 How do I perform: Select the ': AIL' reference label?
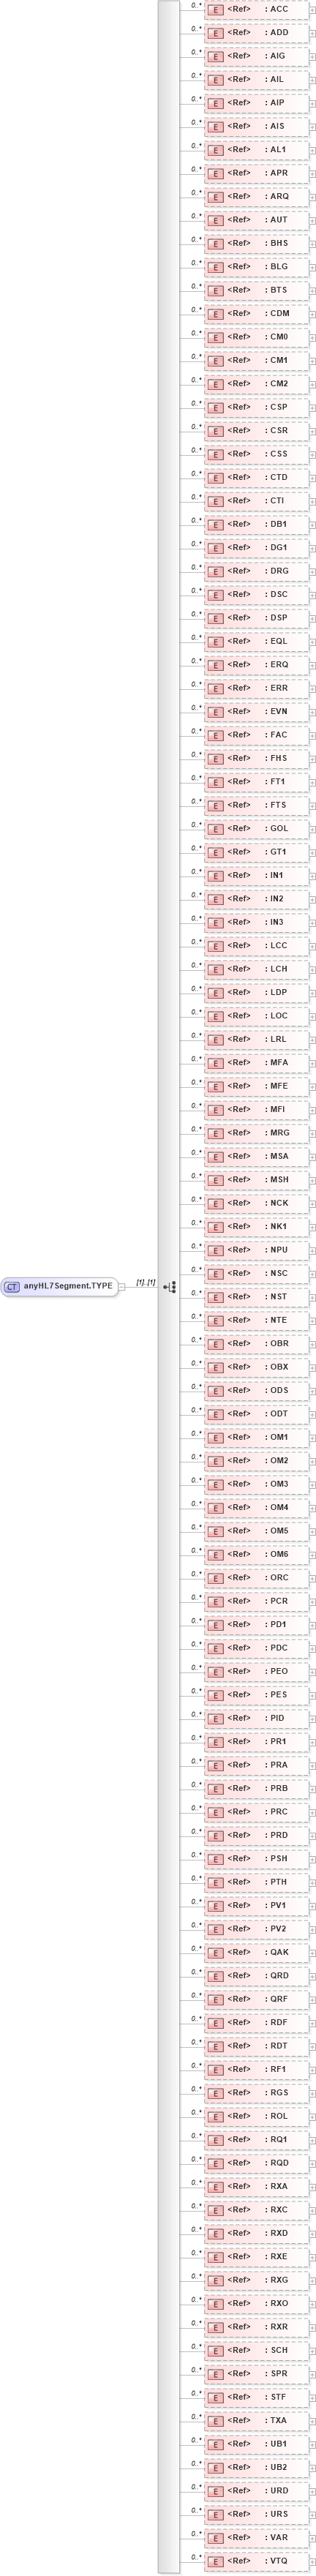(x=274, y=79)
